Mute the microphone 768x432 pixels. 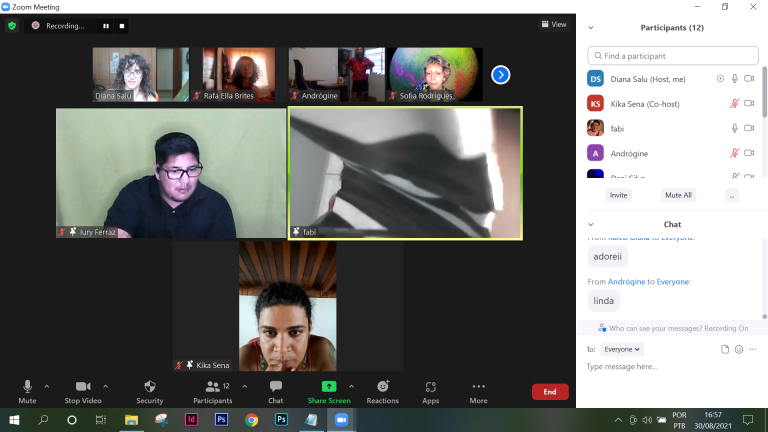(27, 392)
